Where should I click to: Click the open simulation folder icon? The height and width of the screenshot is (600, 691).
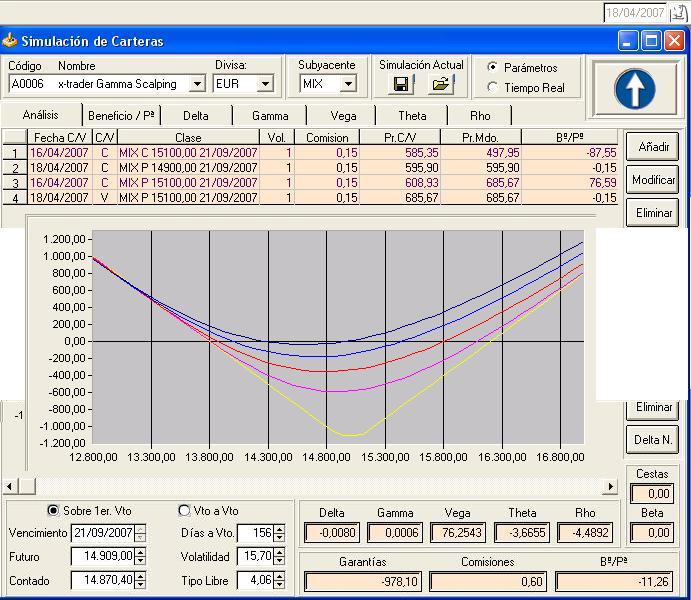pyautogui.click(x=442, y=85)
